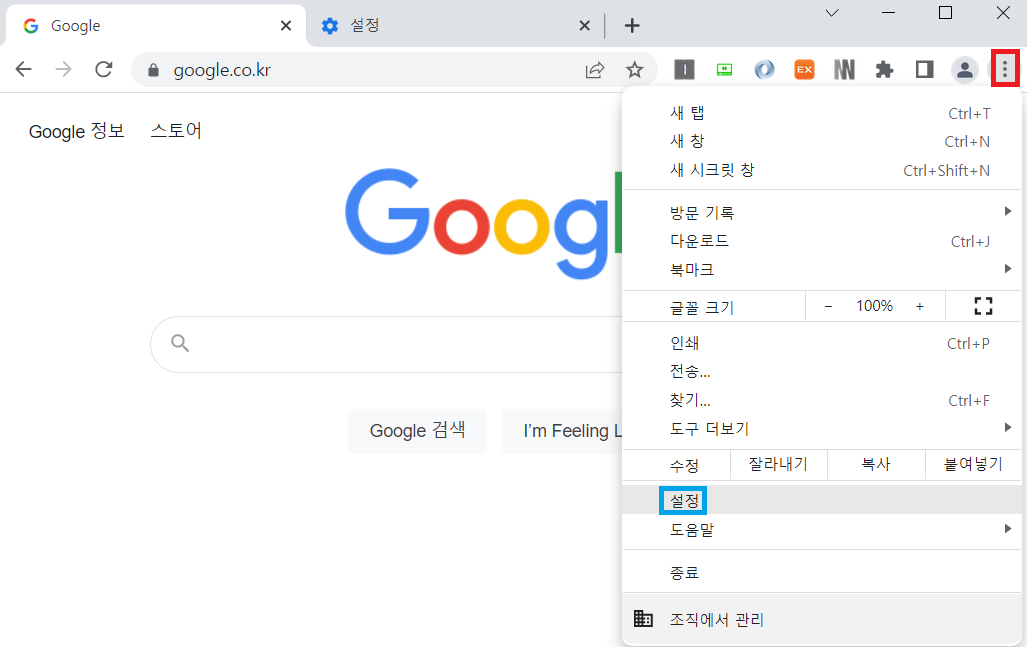The height and width of the screenshot is (647, 1027).
Task: Click the 100% zoom value
Action: pos(874,306)
